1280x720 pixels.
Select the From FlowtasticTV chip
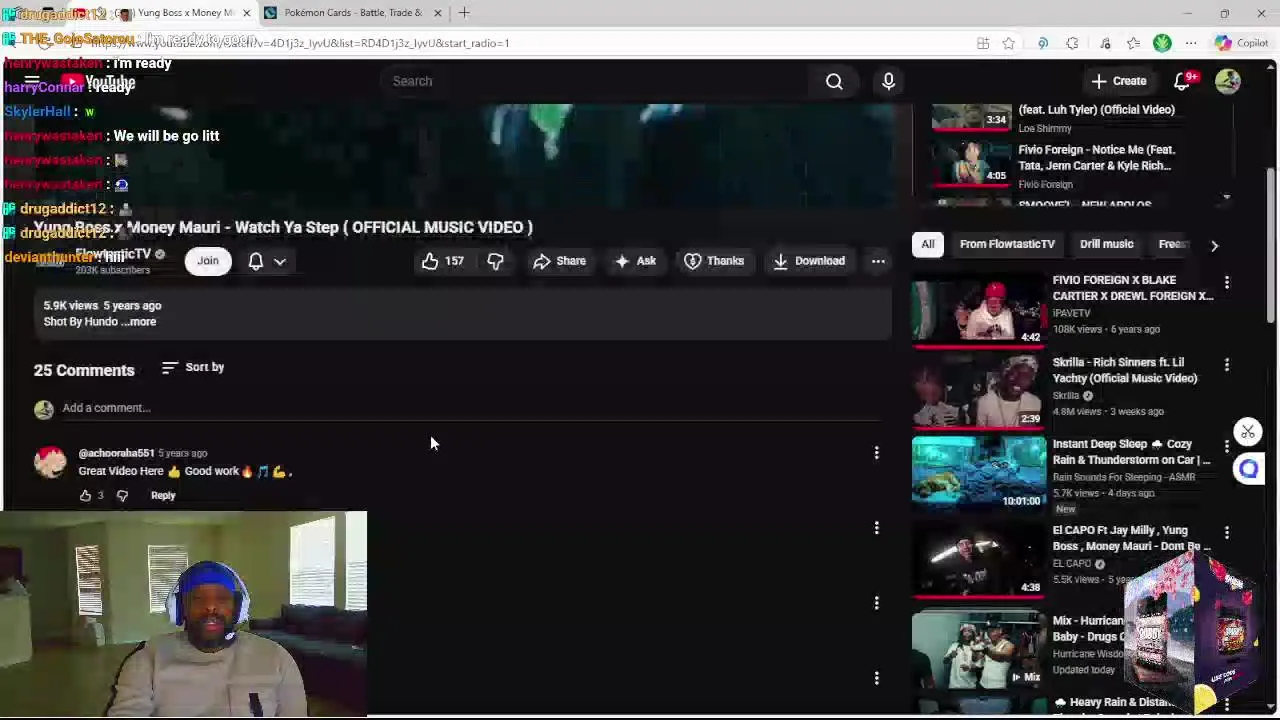point(1007,244)
